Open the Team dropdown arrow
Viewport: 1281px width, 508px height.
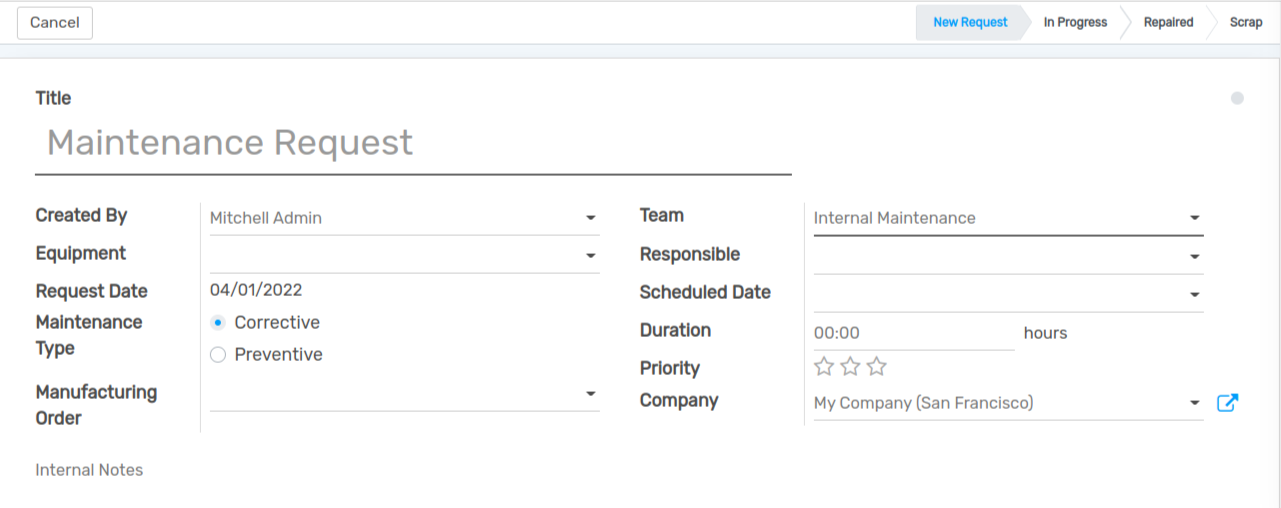(x=1194, y=218)
